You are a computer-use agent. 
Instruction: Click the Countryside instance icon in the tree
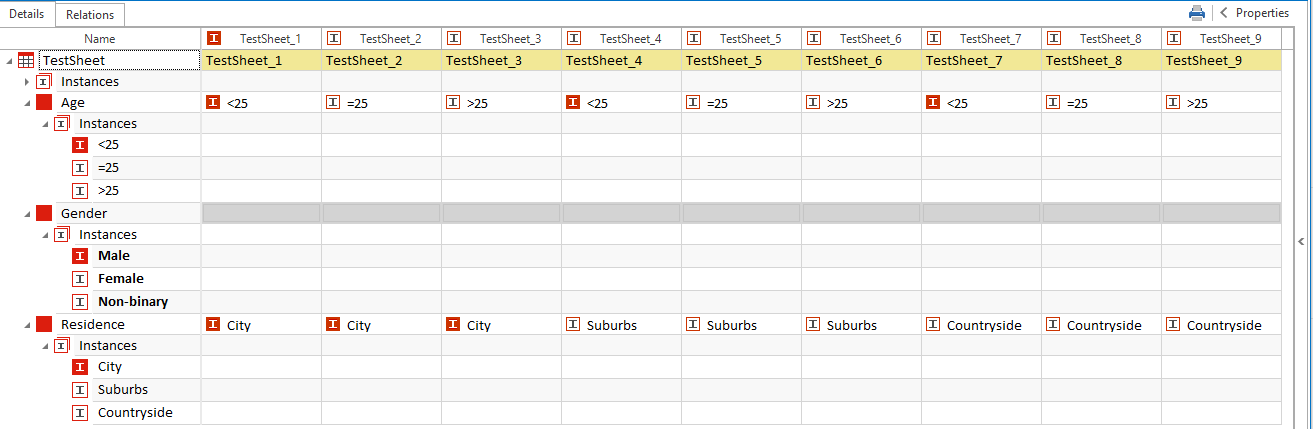pos(80,412)
